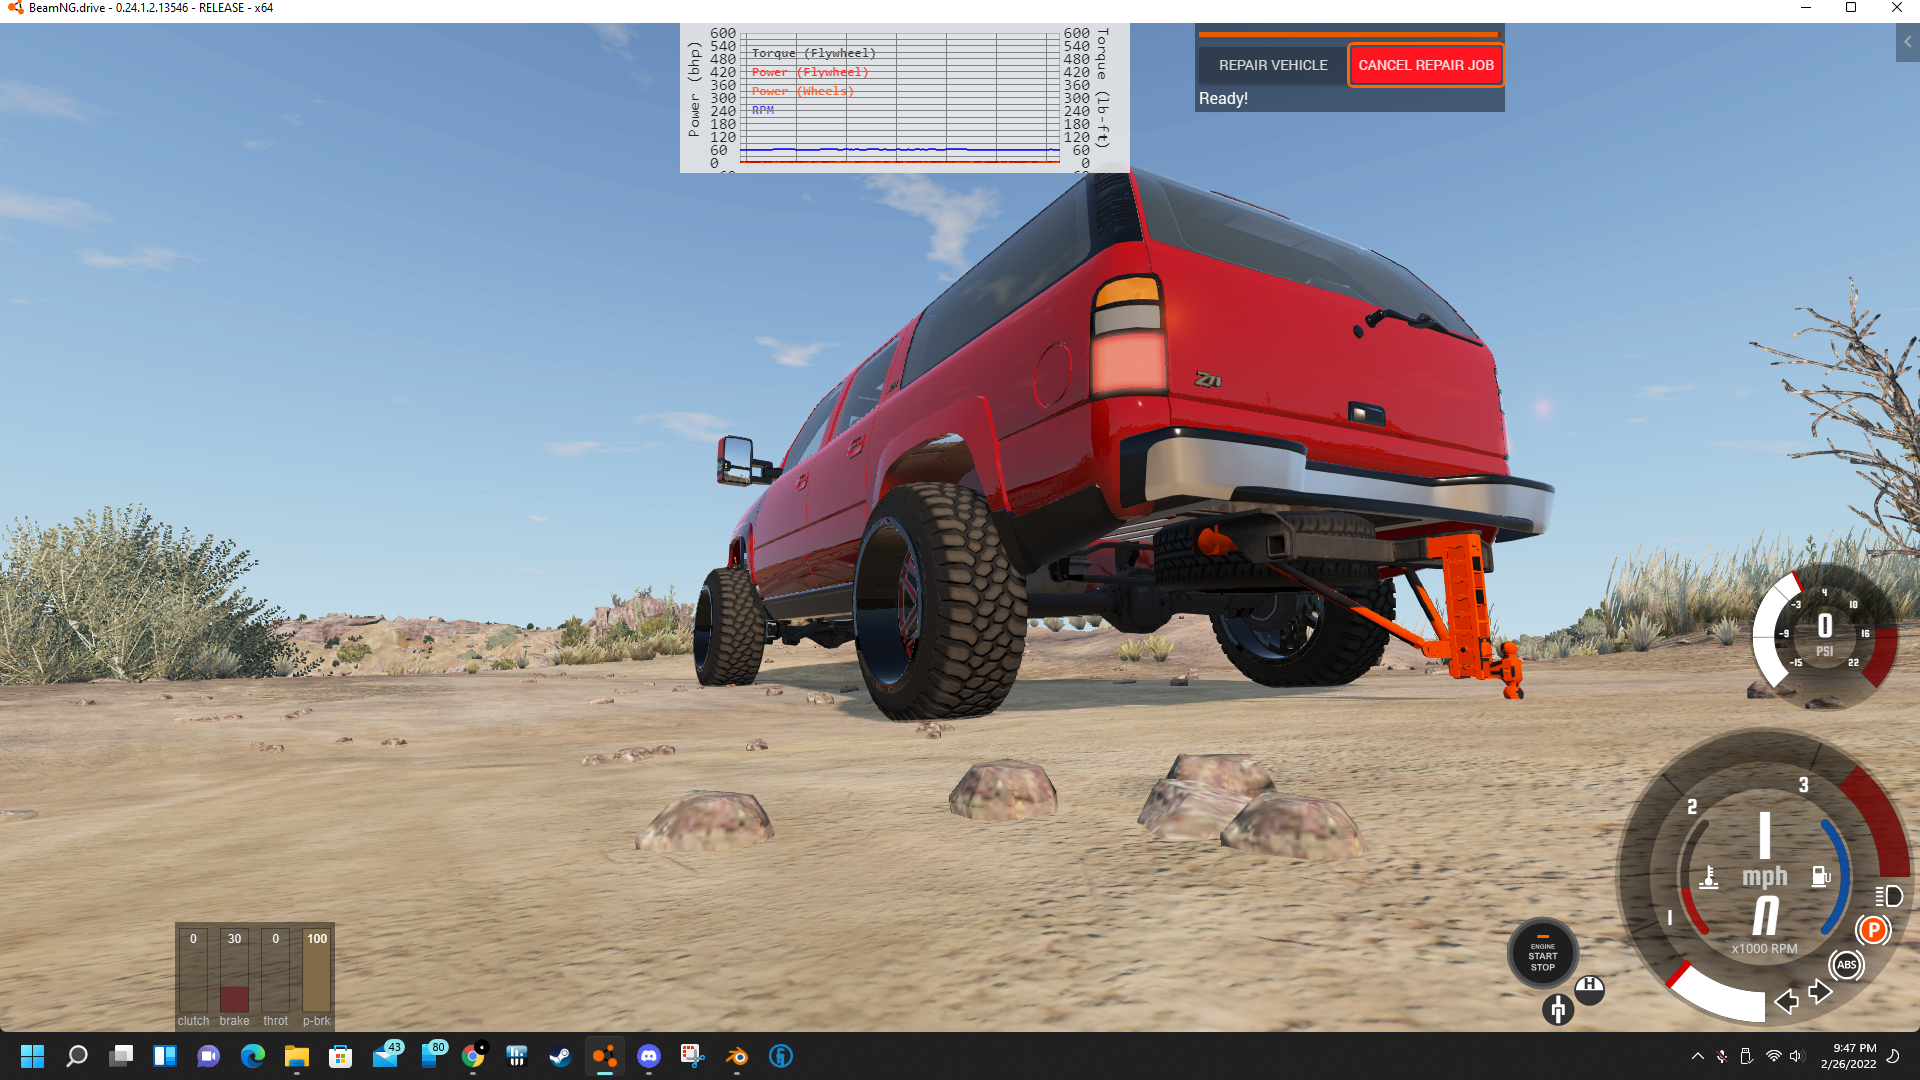Click the CANCEL REPAIR JOB button

[1426, 65]
